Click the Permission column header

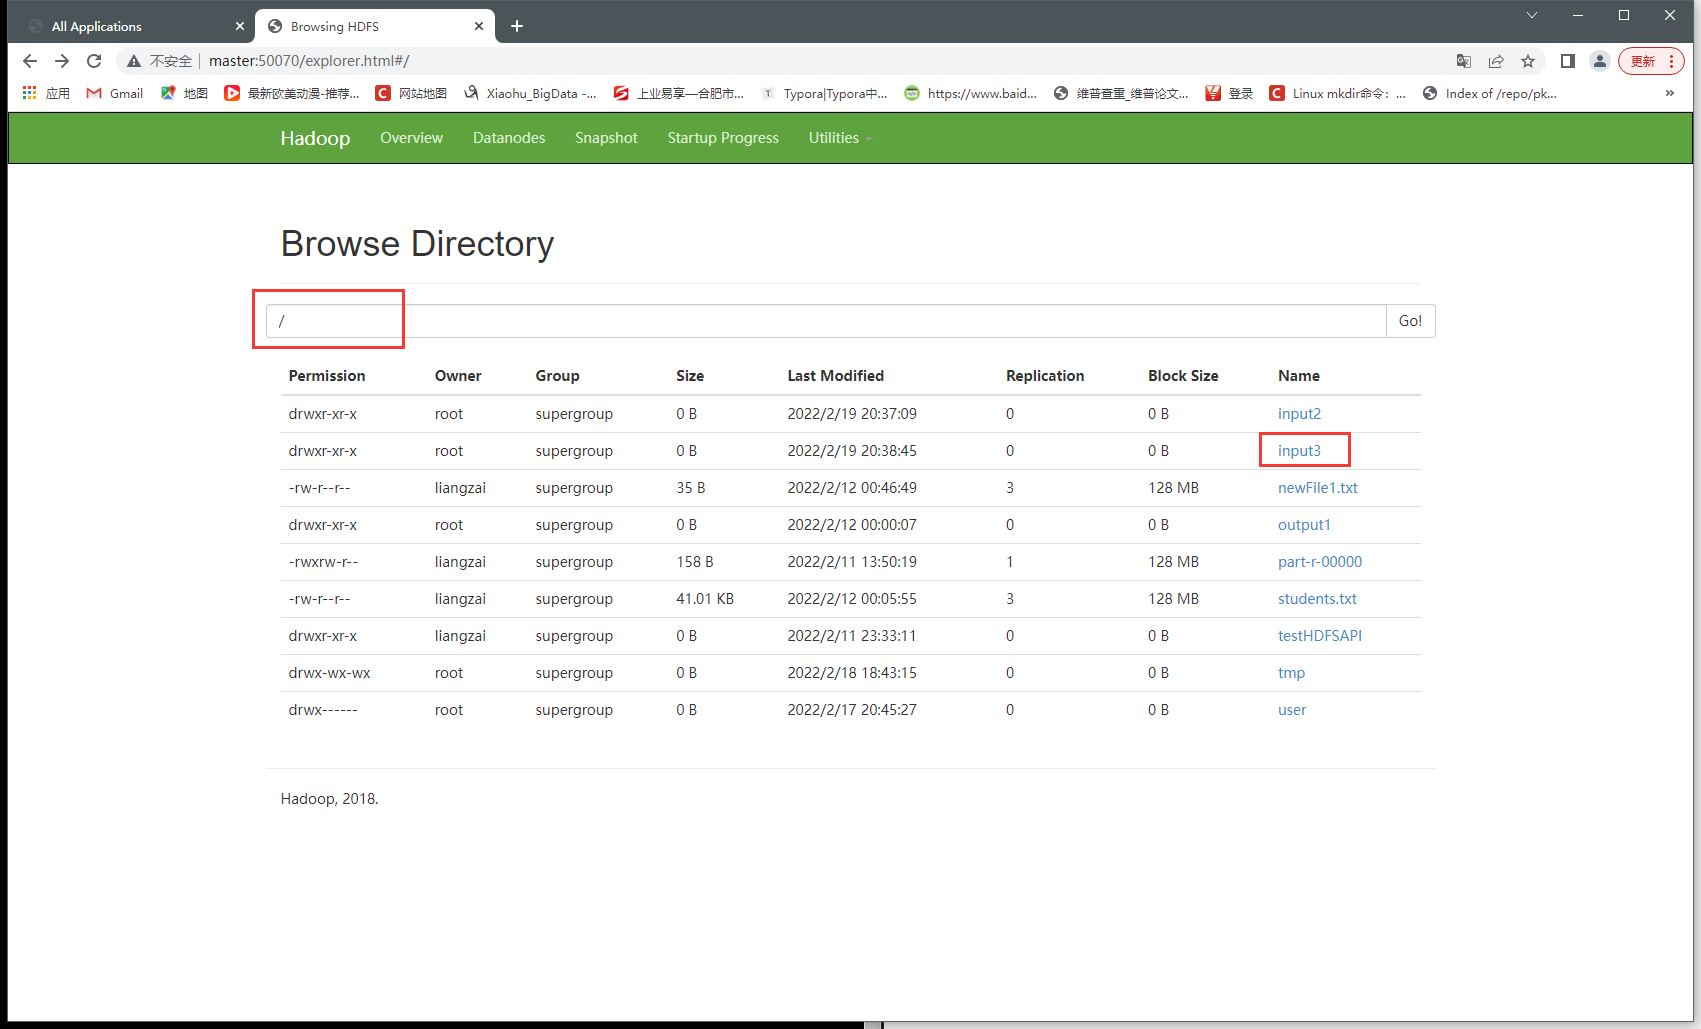(327, 376)
